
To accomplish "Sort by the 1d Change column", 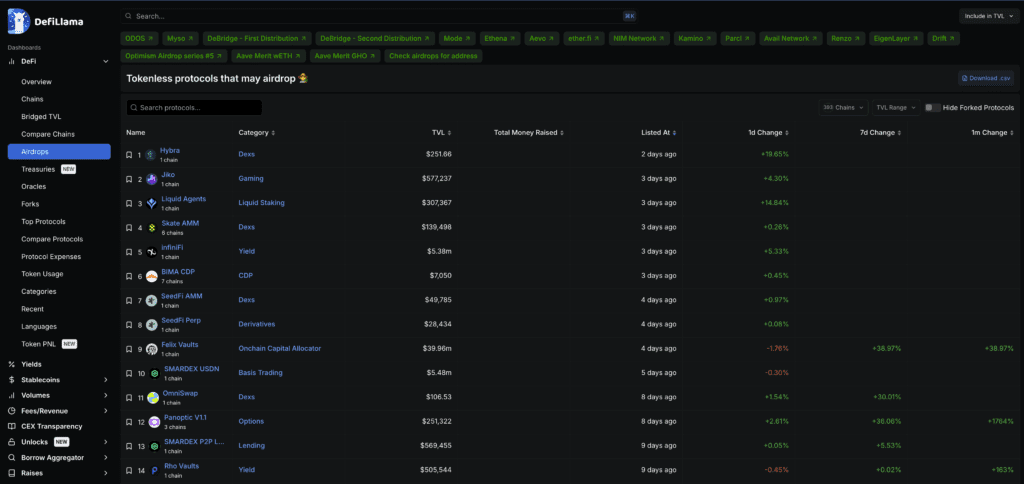I will click(766, 132).
